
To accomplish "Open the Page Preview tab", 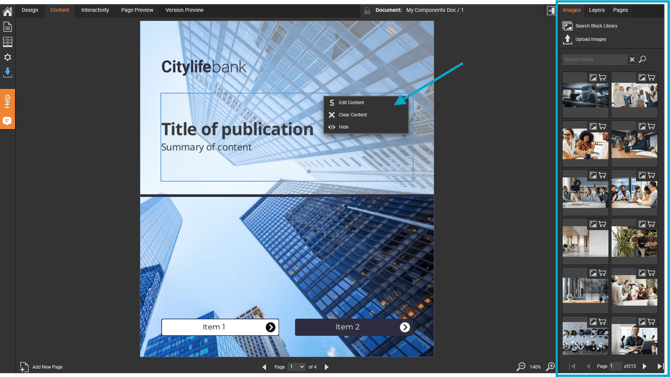I will pyautogui.click(x=137, y=10).
